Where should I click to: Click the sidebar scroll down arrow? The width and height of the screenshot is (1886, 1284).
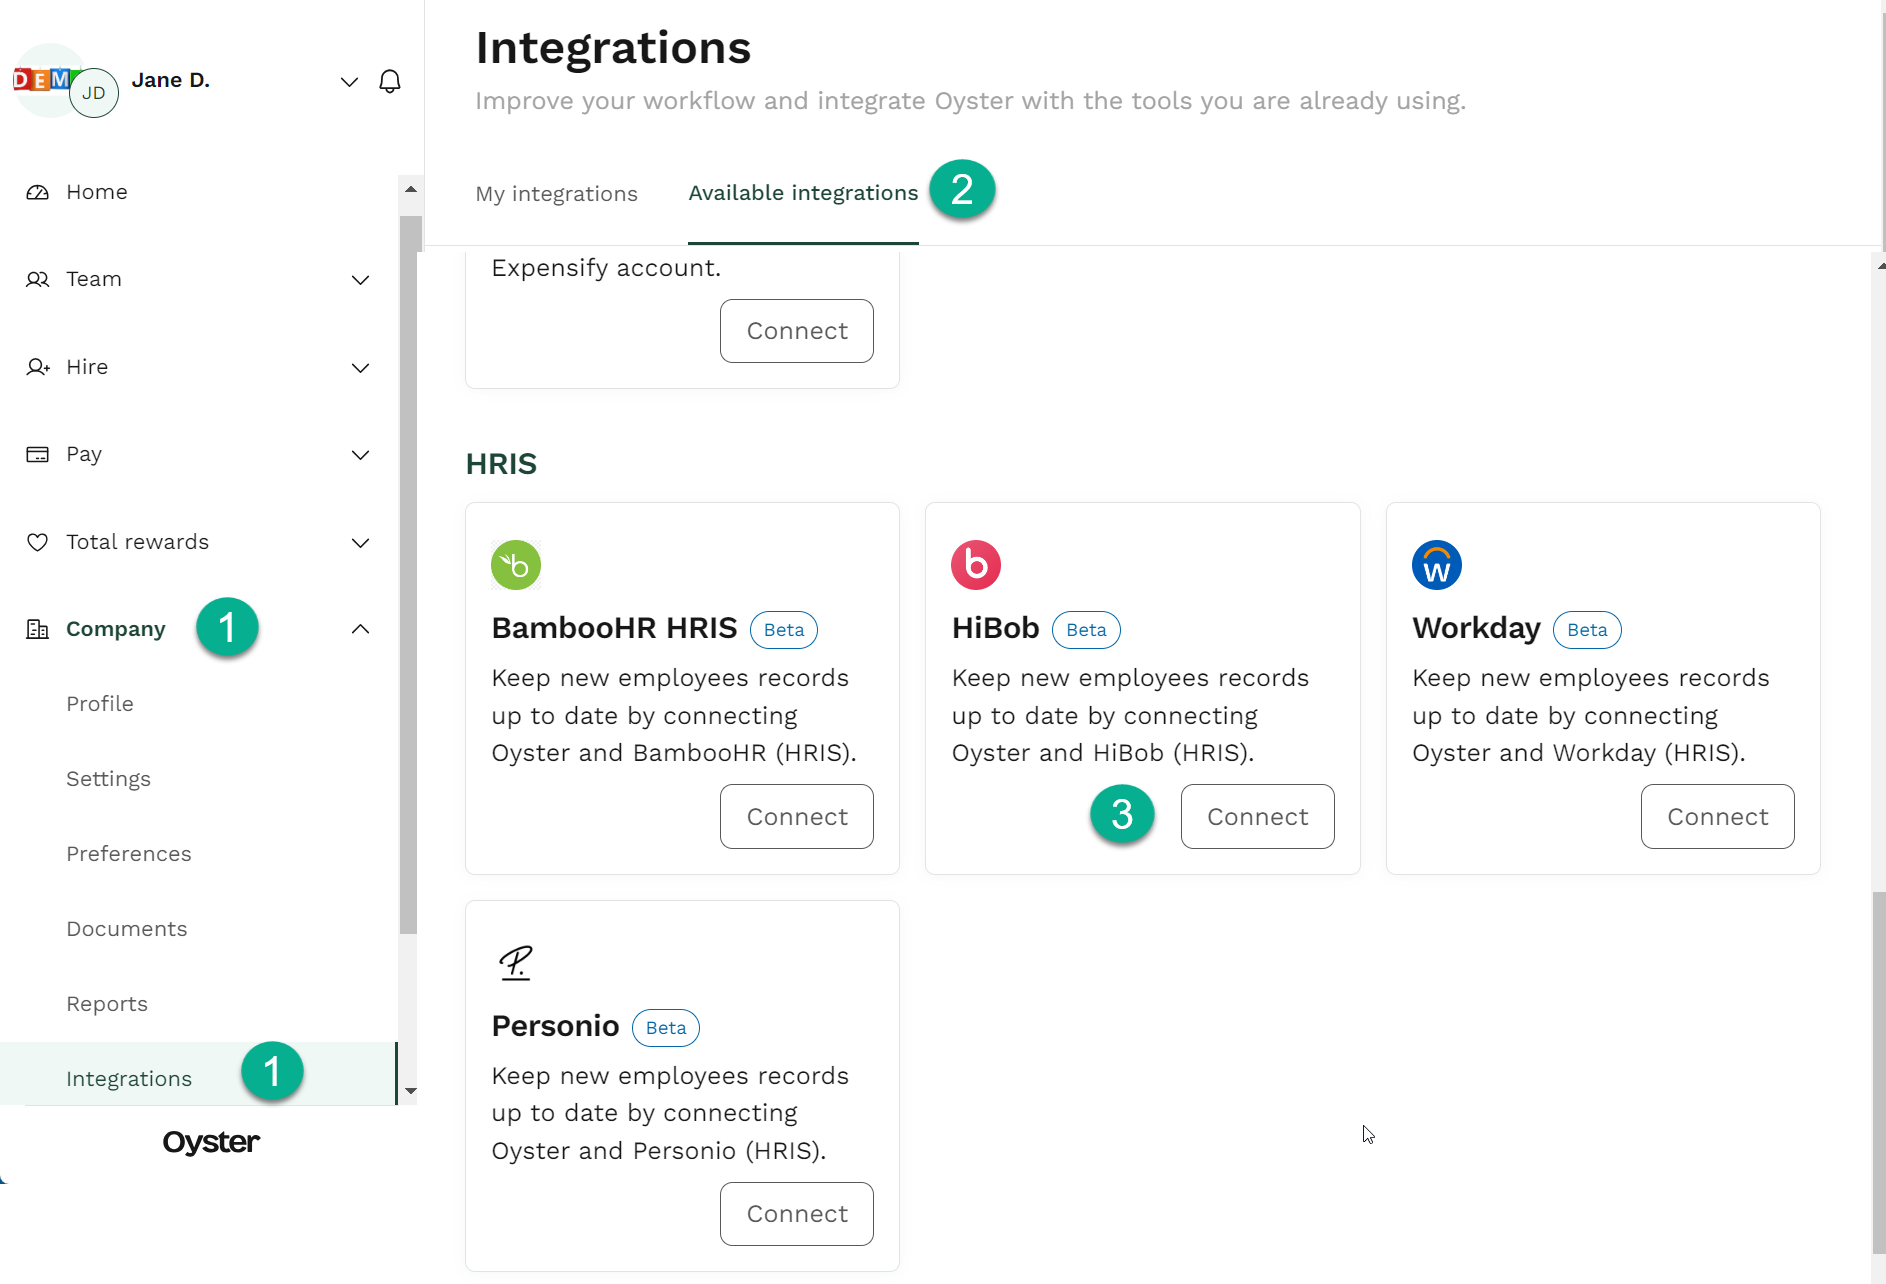(x=410, y=1091)
